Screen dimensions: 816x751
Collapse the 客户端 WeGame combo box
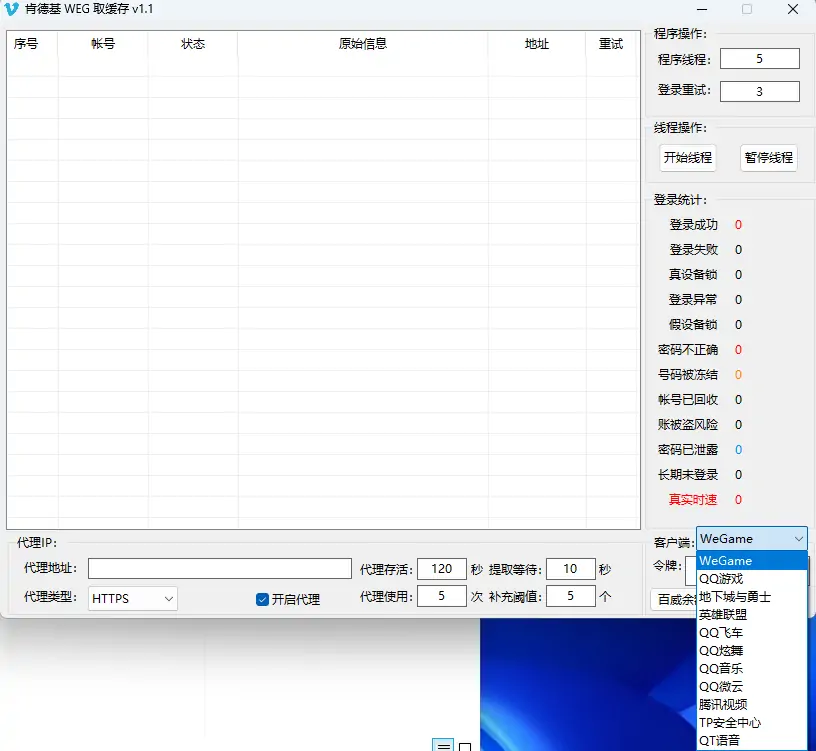pyautogui.click(x=751, y=539)
